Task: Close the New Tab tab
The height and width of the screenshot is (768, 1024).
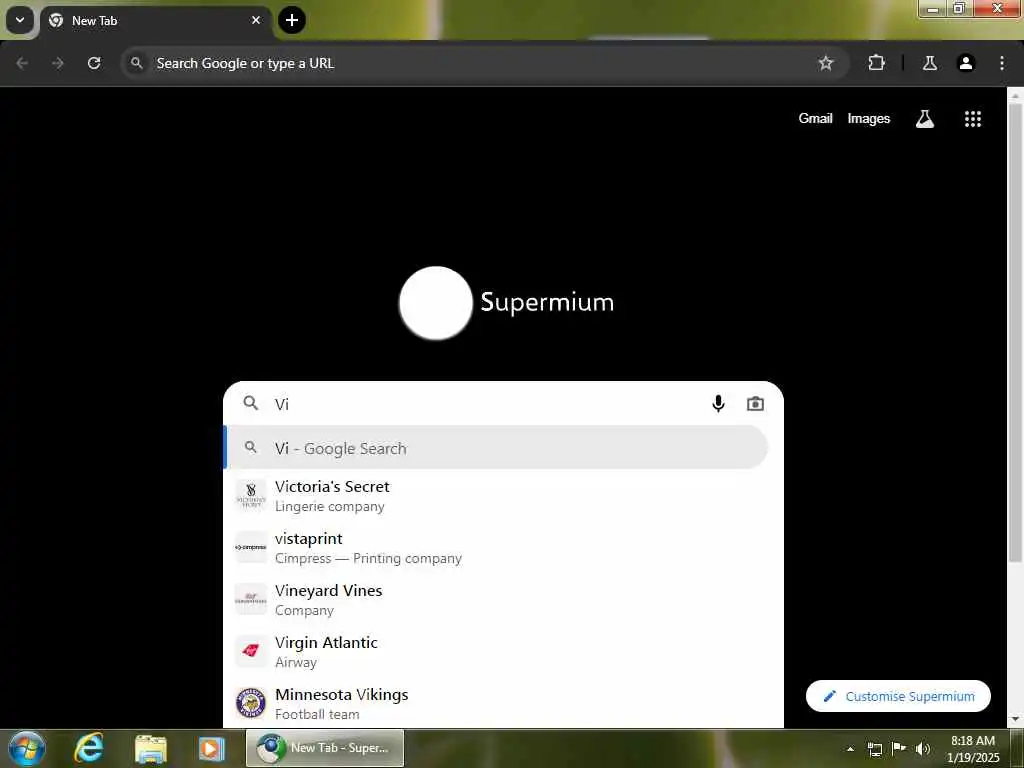Action: tap(256, 20)
